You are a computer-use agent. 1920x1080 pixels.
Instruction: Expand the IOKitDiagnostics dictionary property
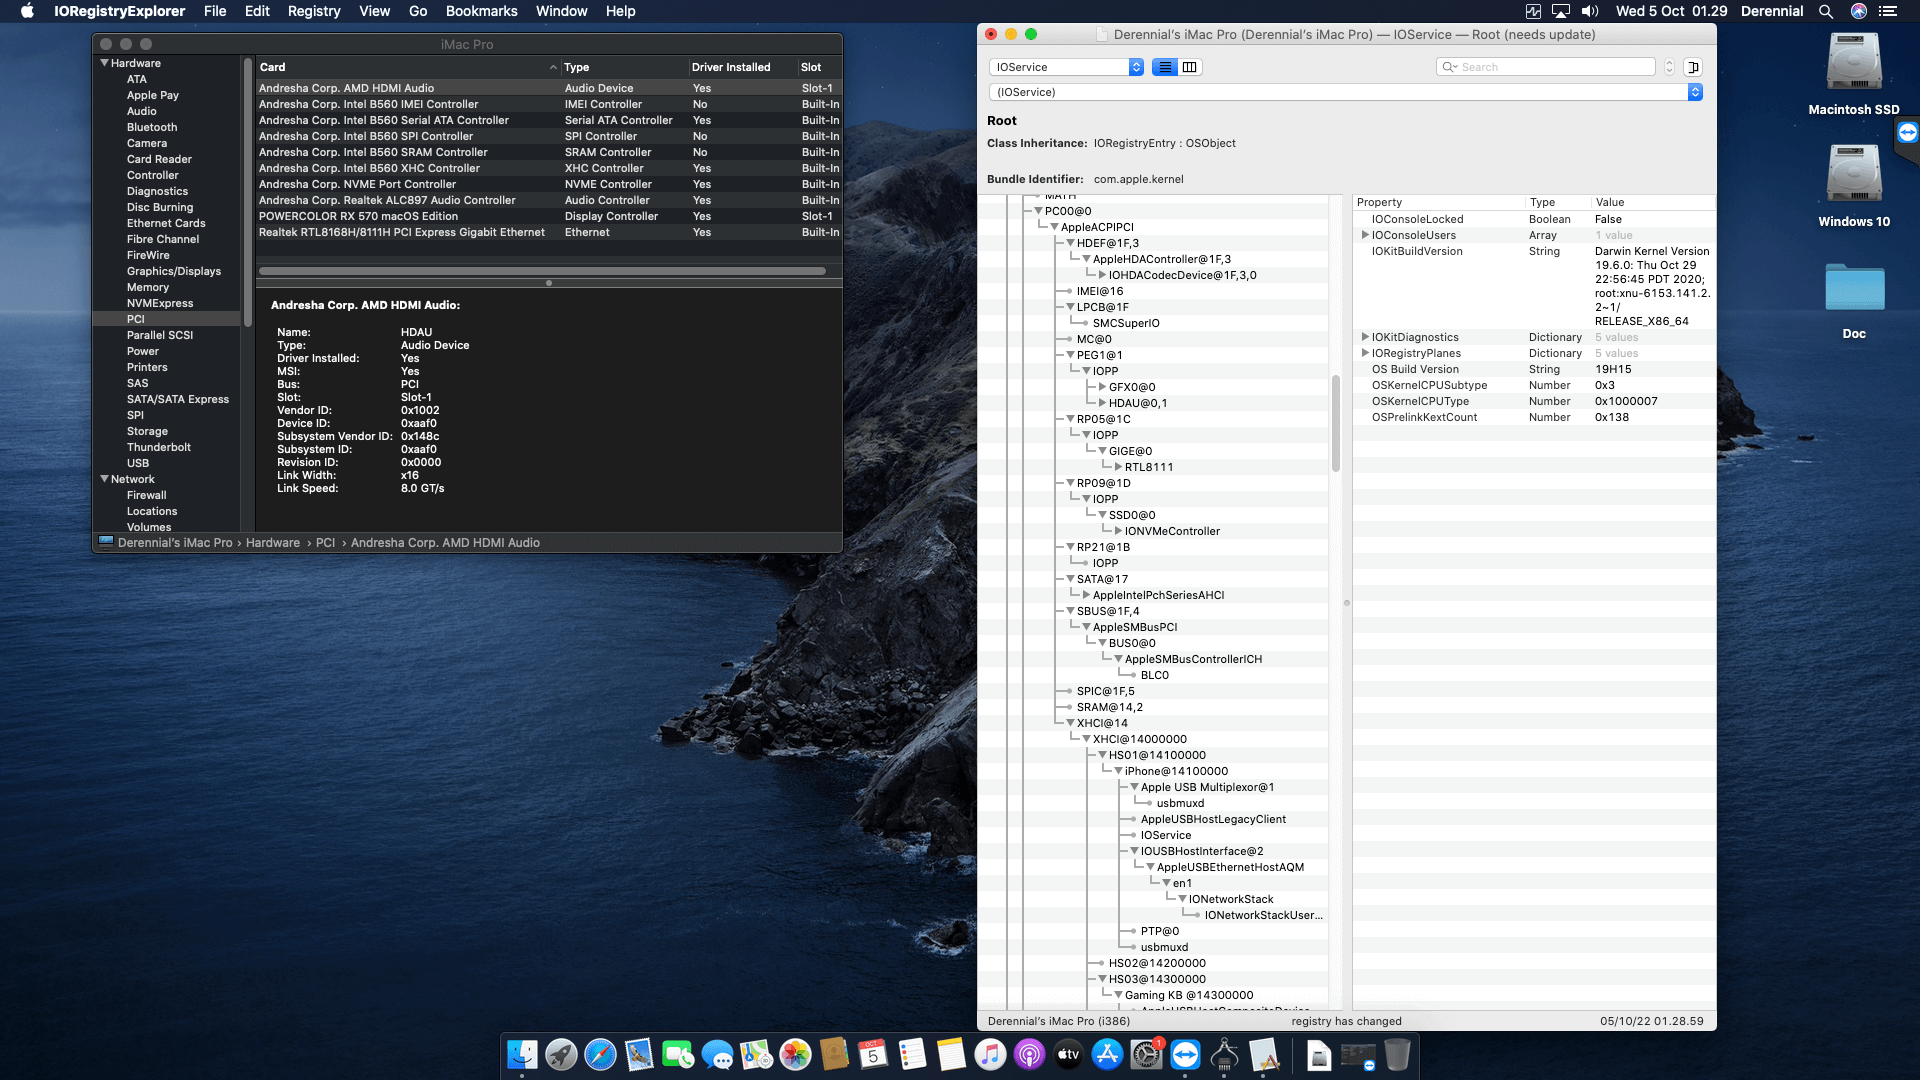click(1366, 337)
